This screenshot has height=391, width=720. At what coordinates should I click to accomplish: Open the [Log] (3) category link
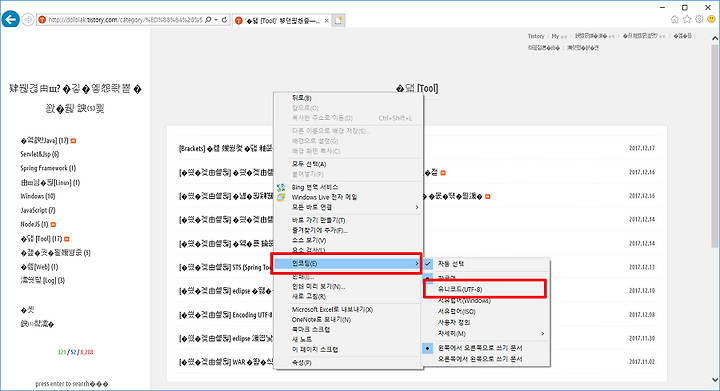pos(43,280)
